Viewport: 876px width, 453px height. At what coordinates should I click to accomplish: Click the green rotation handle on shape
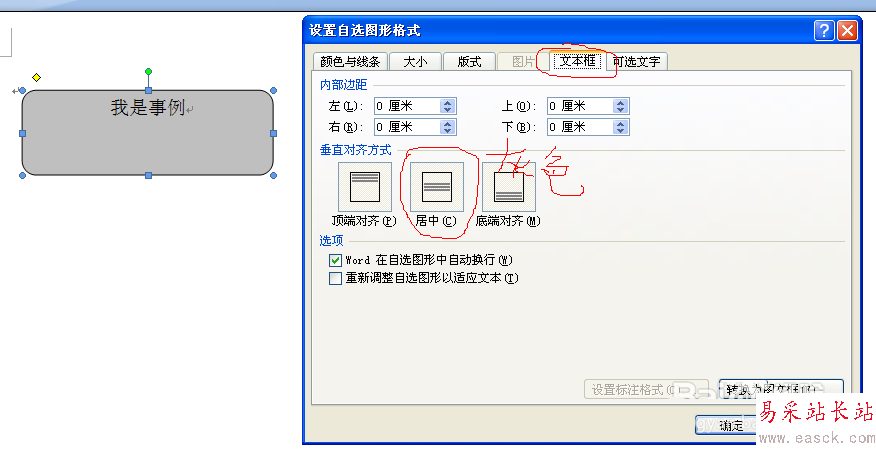[x=148, y=71]
